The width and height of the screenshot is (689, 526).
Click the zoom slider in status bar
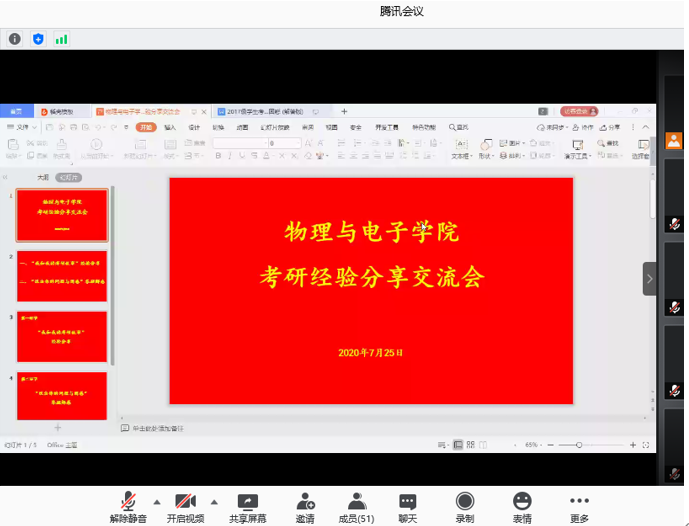pyautogui.click(x=579, y=444)
